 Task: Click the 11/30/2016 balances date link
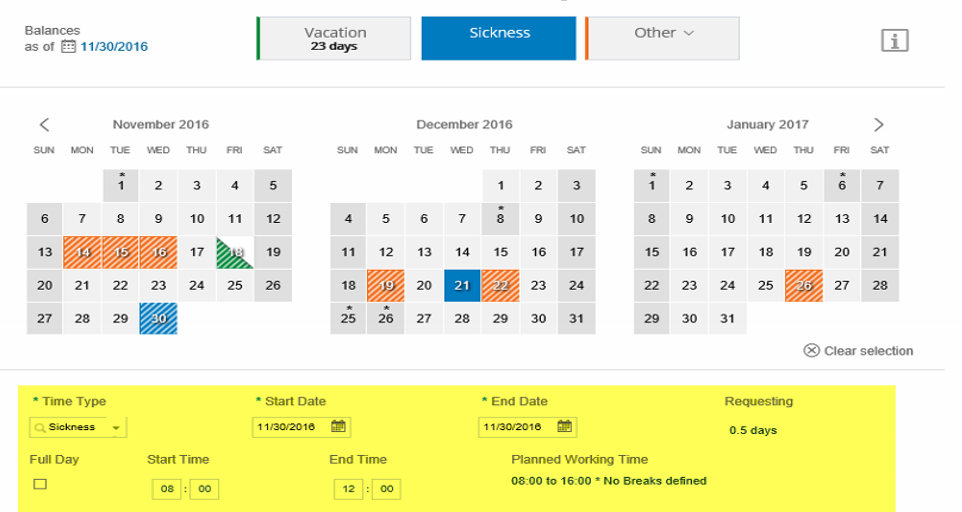pyautogui.click(x=114, y=47)
